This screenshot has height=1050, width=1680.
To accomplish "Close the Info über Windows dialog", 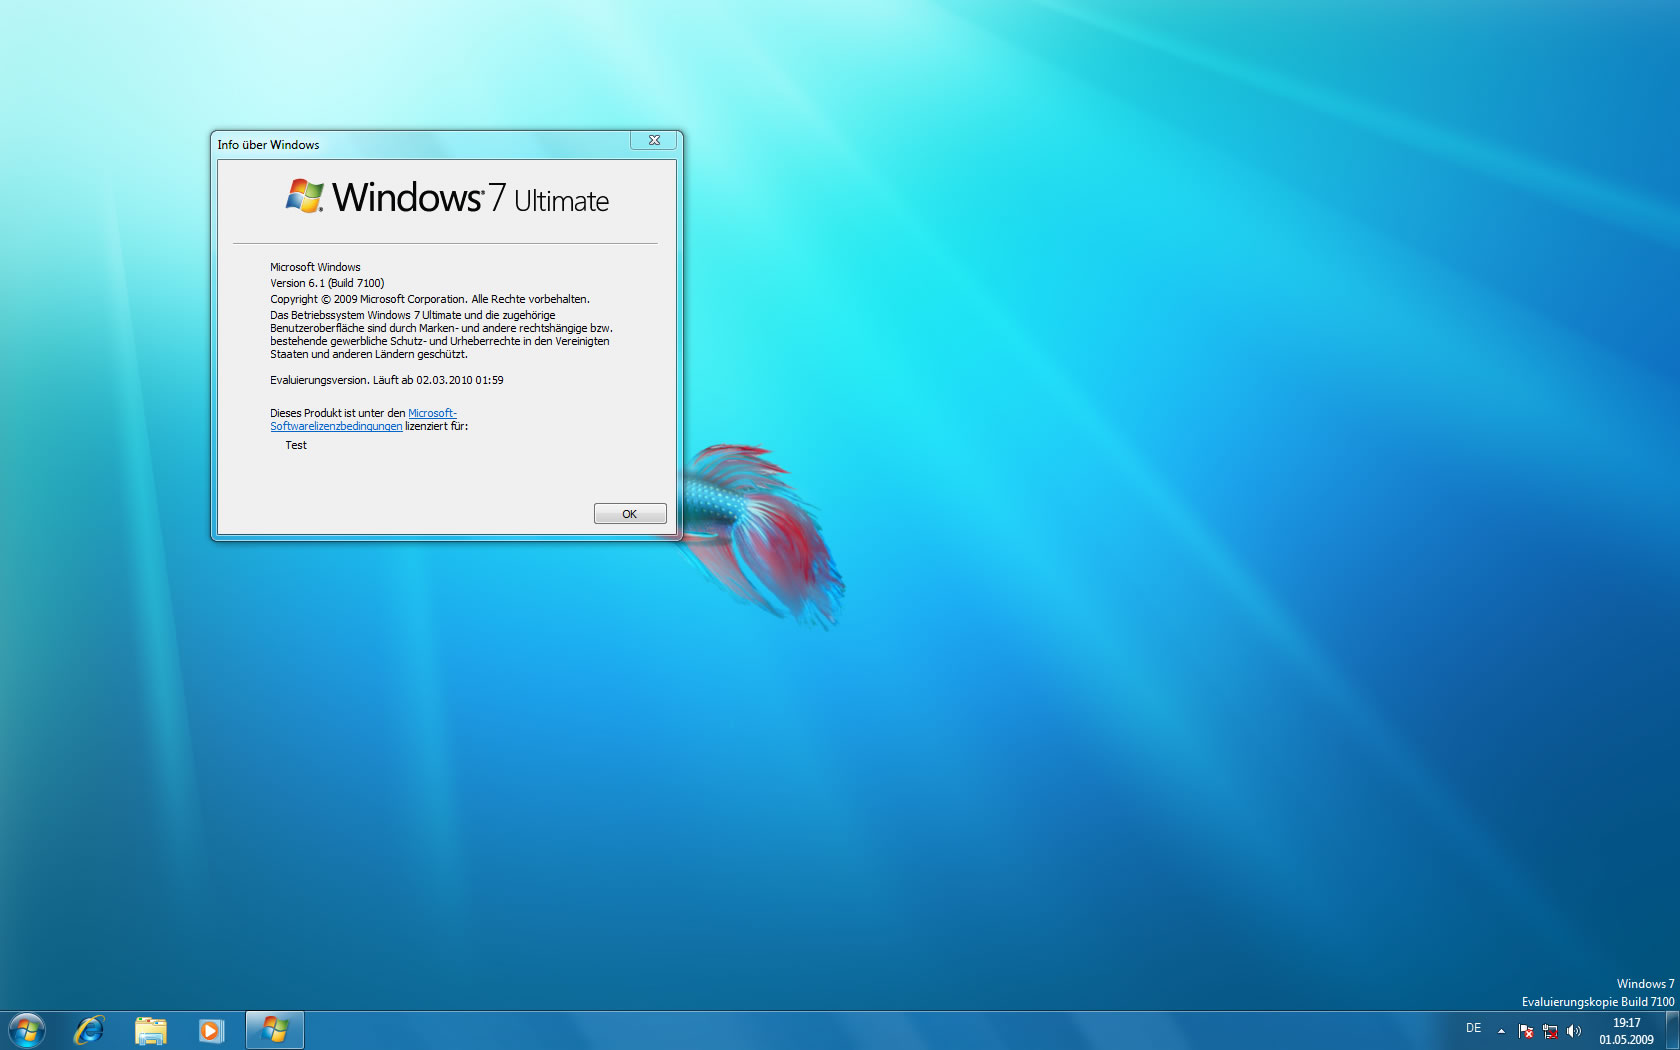I will click(x=654, y=141).
